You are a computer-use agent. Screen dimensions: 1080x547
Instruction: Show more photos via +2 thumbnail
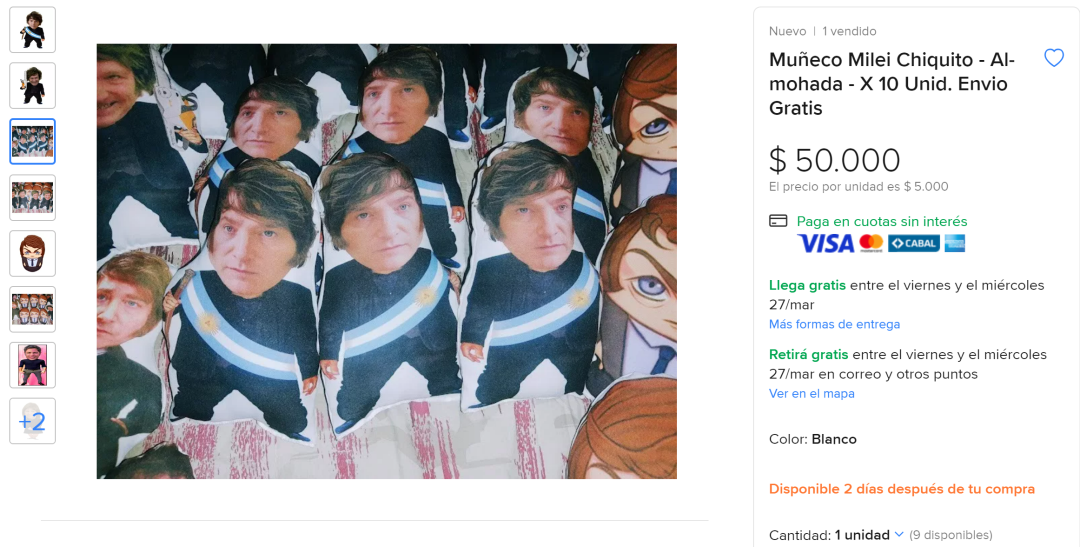pos(32,421)
